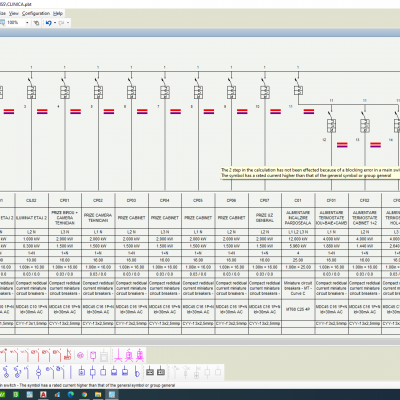The height and width of the screenshot is (400, 400).
Task: Click the yellow blocking error tooltip message
Action: [310, 173]
